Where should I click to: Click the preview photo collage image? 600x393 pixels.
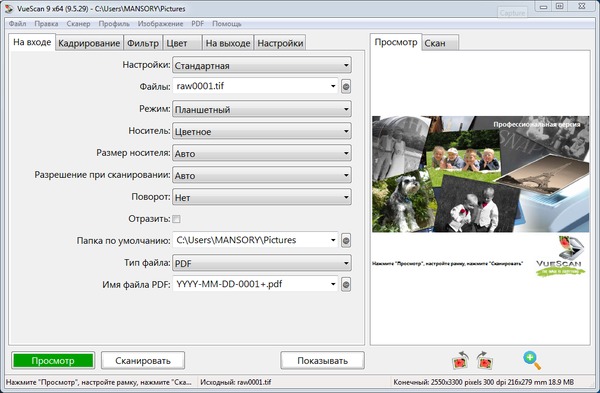[x=481, y=174]
